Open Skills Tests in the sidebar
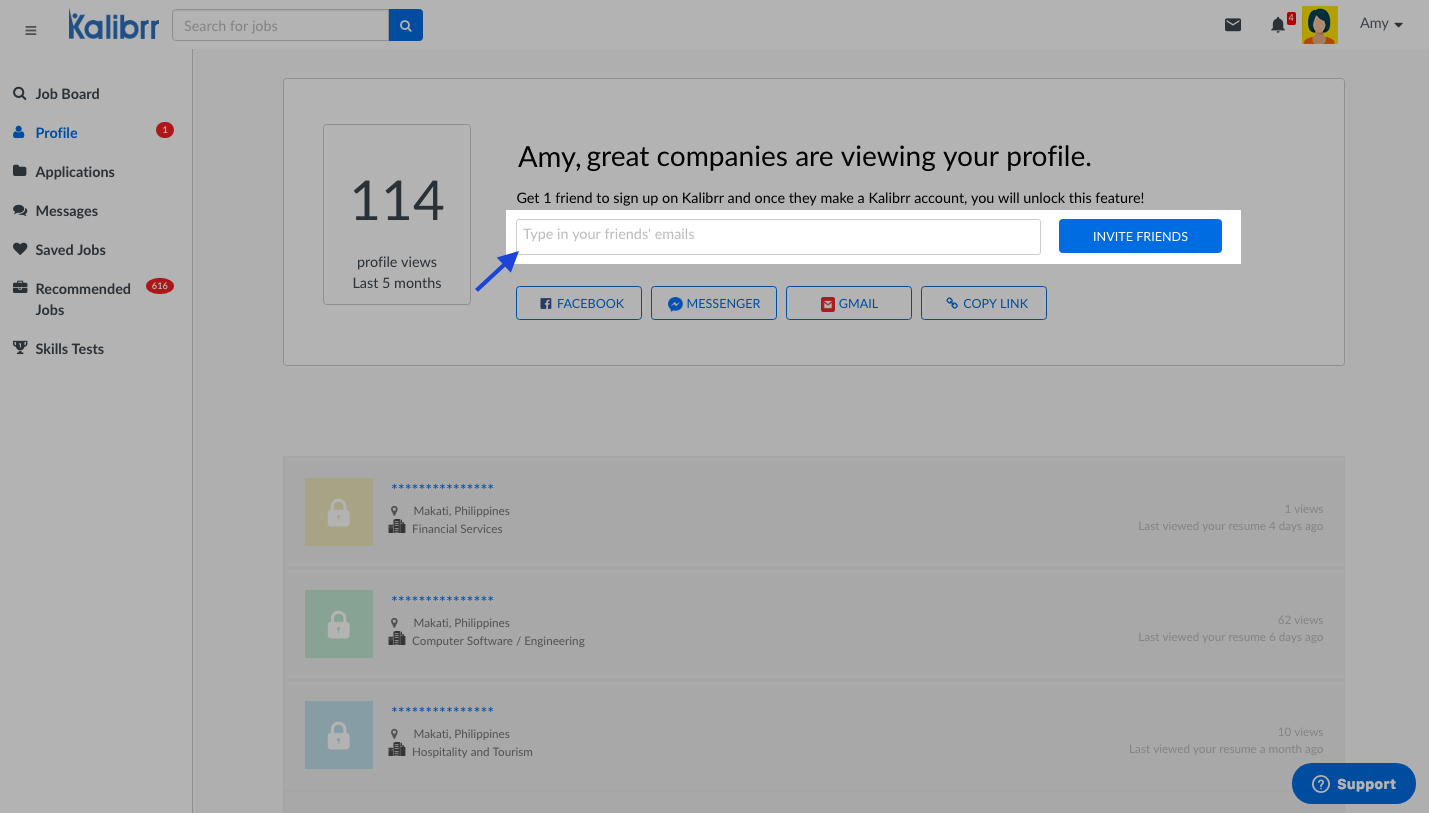The width and height of the screenshot is (1429, 813). coord(69,349)
